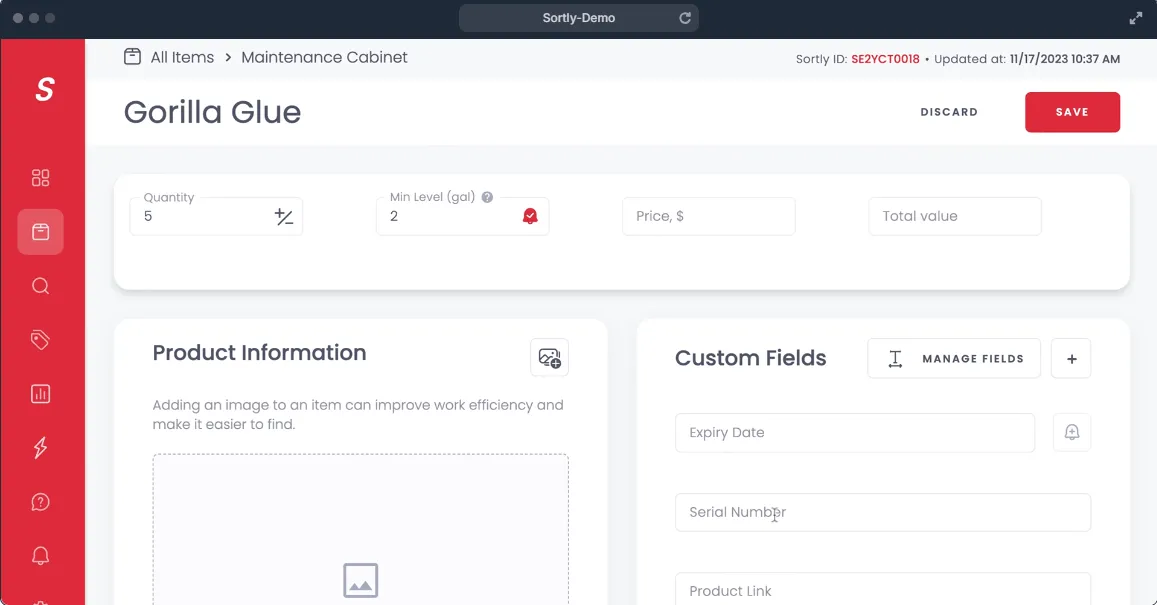1157x605 pixels.
Task: Click the Sortly-Demo address bar
Action: coord(578,18)
